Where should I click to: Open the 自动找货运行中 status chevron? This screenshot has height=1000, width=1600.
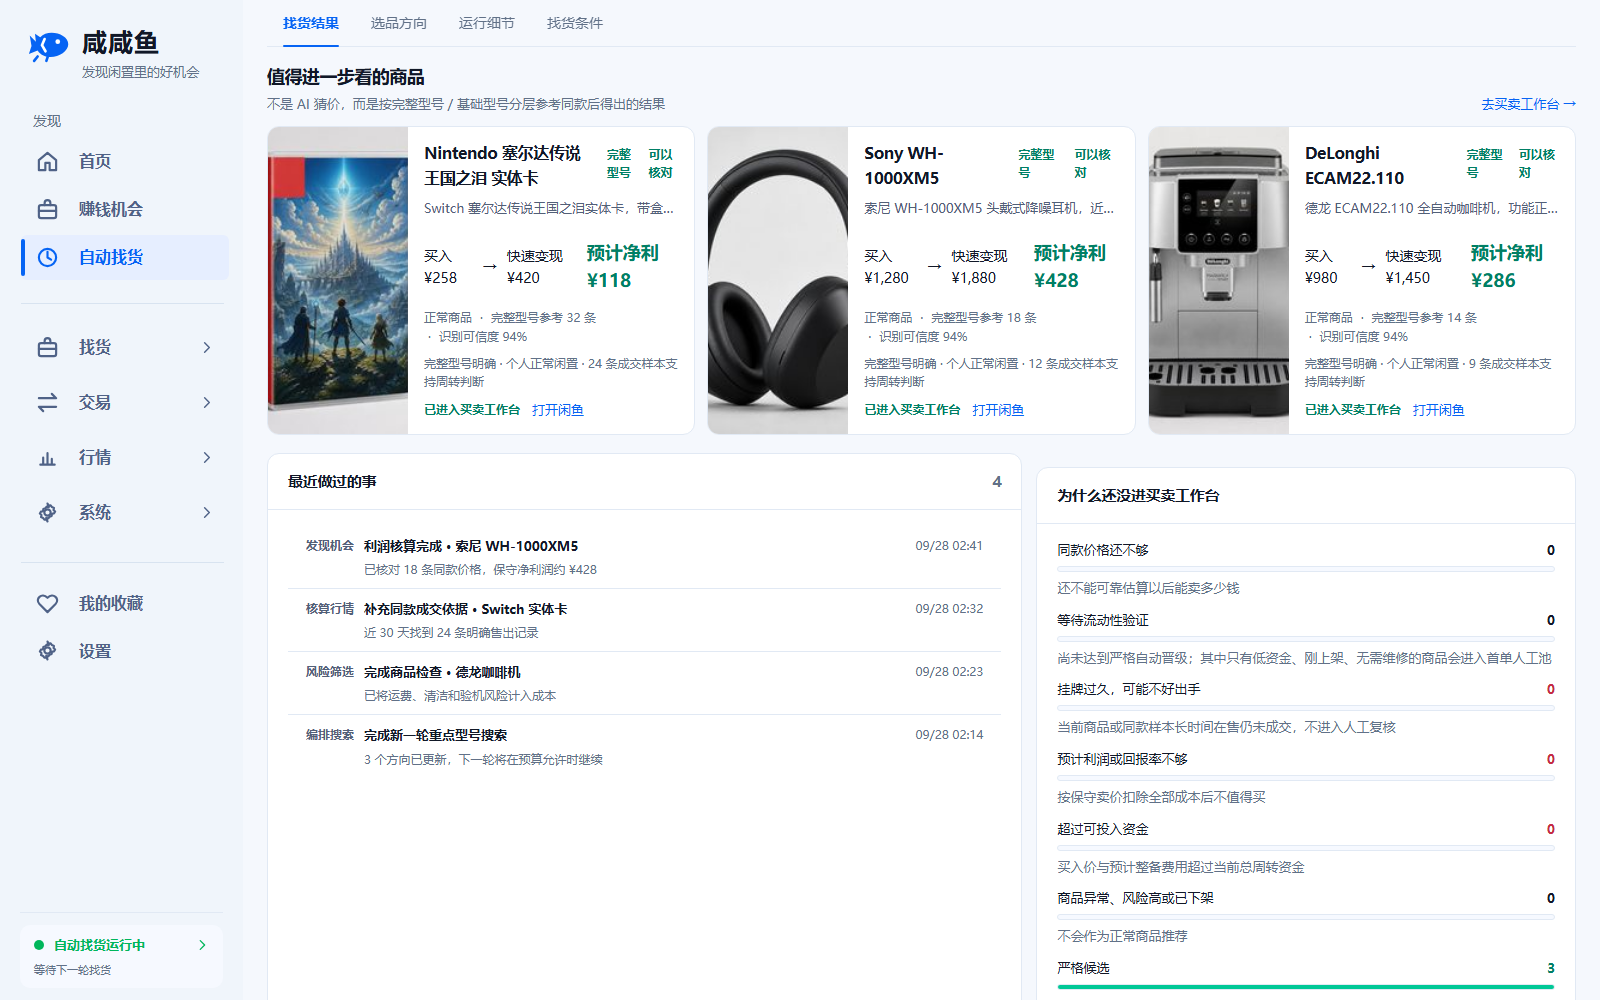point(202,945)
